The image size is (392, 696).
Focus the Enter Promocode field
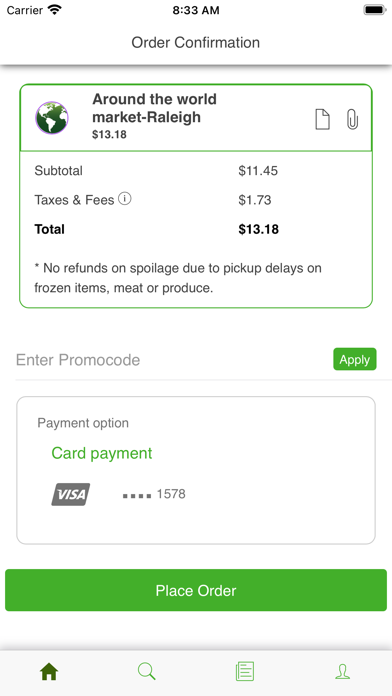click(x=171, y=360)
